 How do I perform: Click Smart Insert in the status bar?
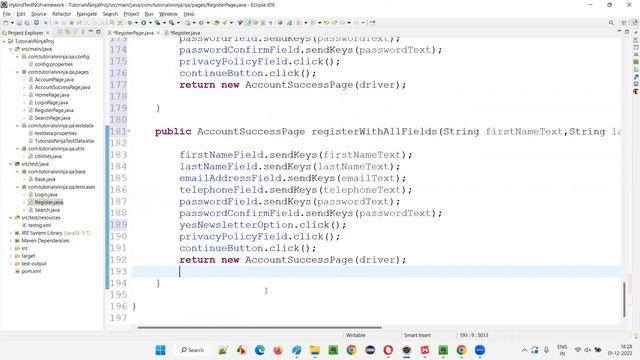click(x=417, y=335)
